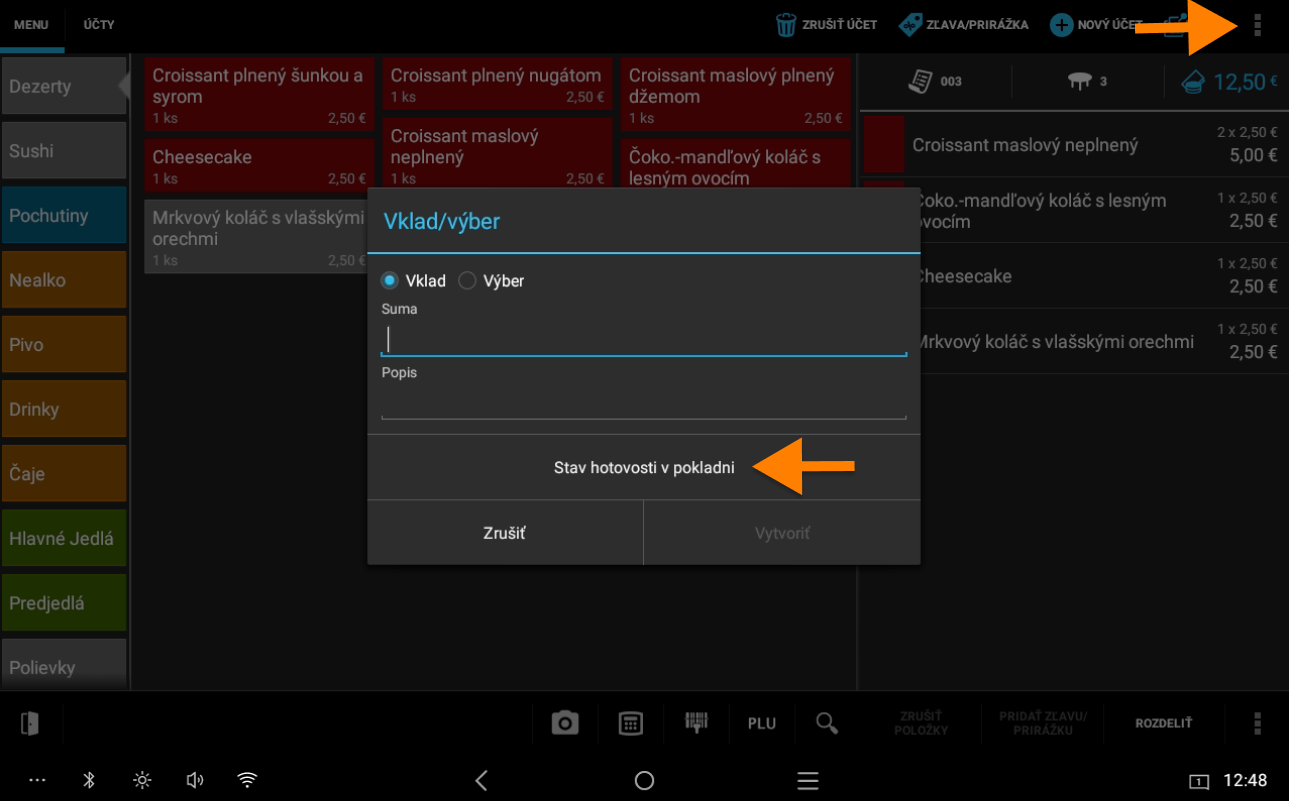Image resolution: width=1289 pixels, height=805 pixels.
Task: Select Sushi category in sidebar
Action: pos(63,151)
